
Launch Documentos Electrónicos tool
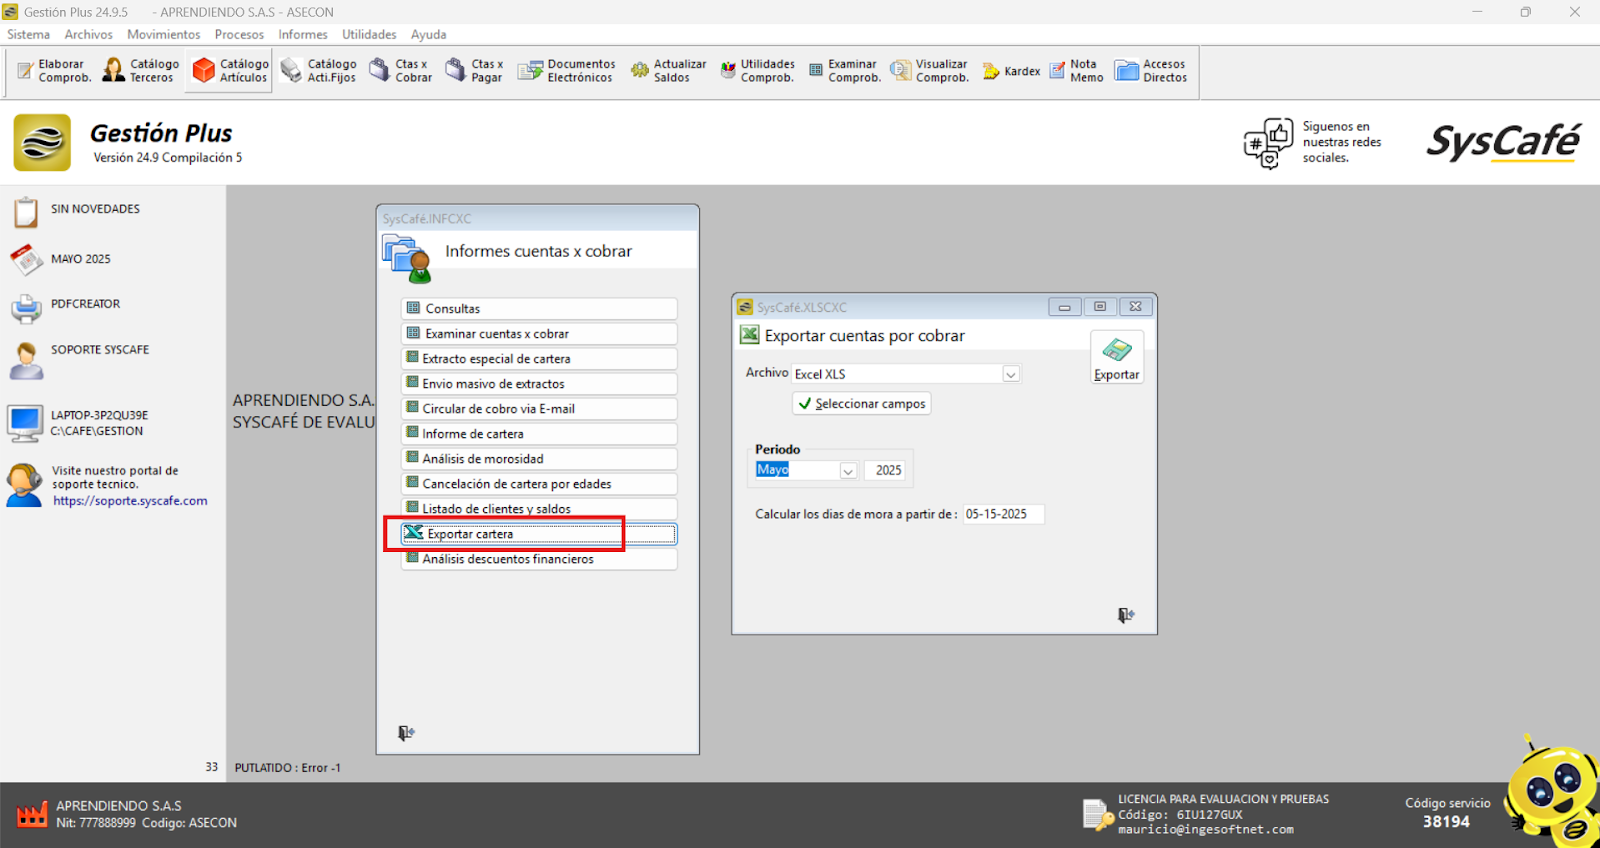566,71
